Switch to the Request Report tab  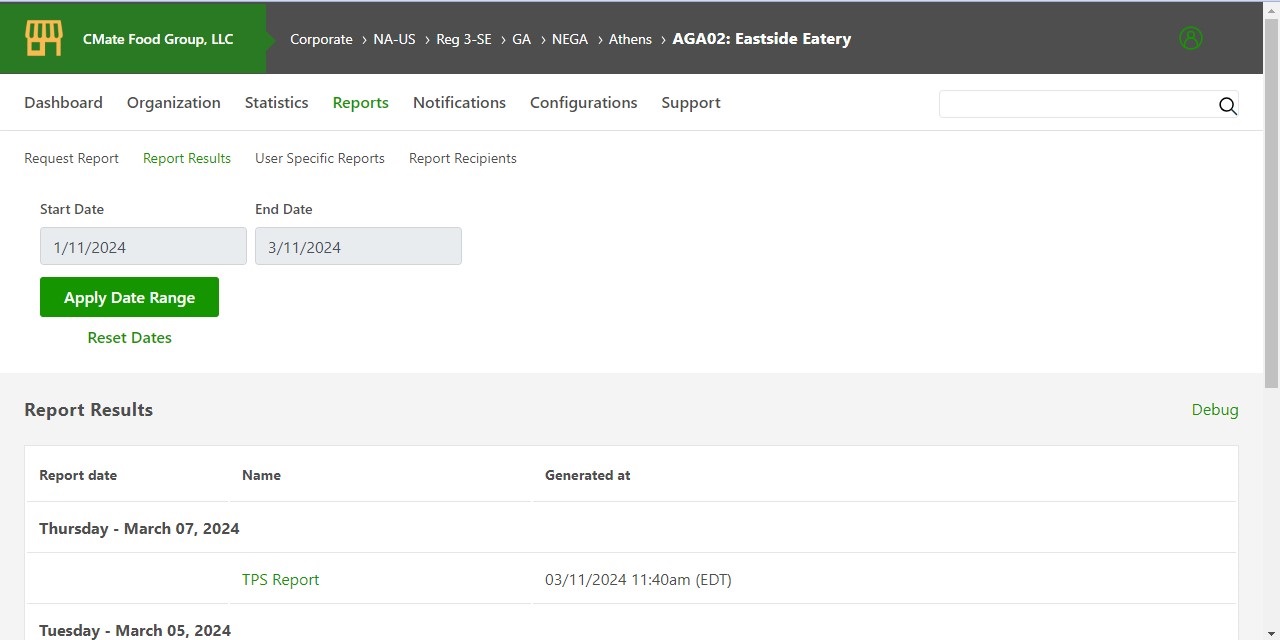coord(71,158)
